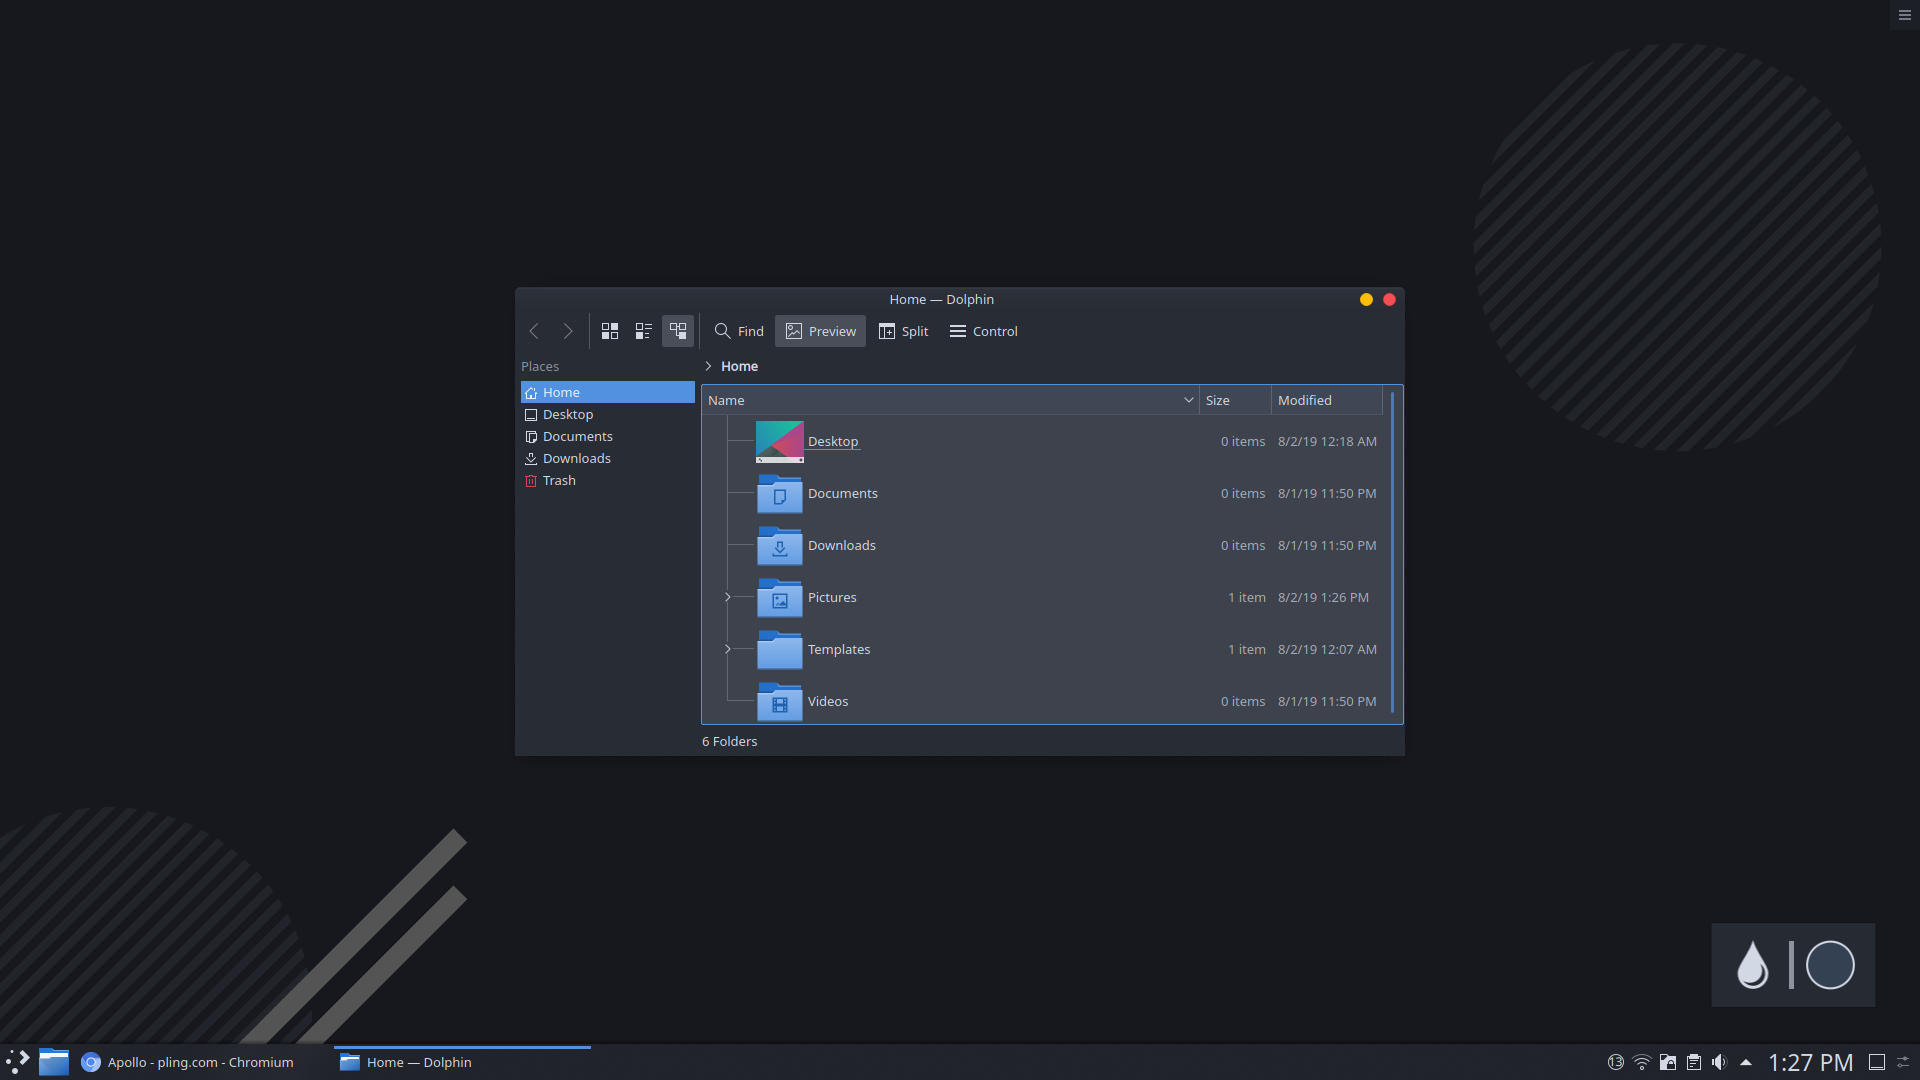Screen dimensions: 1920x1080
Task: Click Templates date '8/2/19 12:07 AM'
Action: pos(1327,650)
